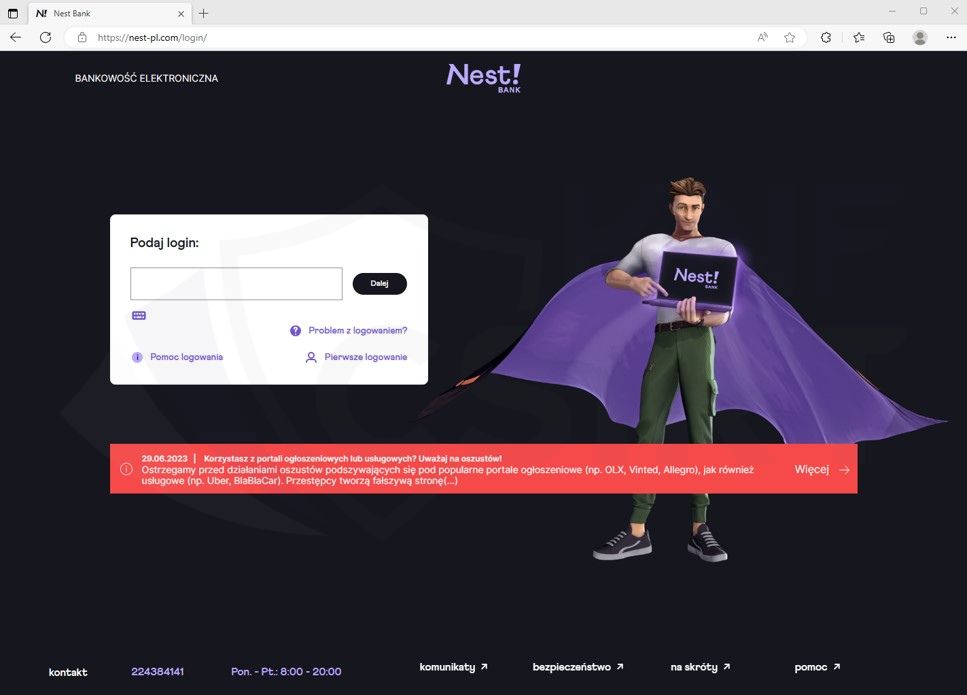Click the browser refresh icon
This screenshot has height=695, width=967.
click(46, 38)
